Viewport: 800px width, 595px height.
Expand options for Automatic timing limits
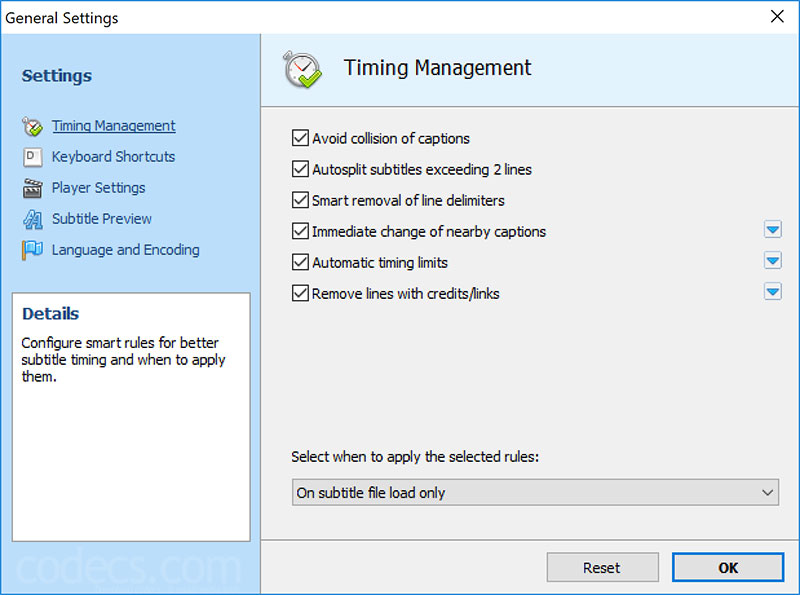coord(772,261)
